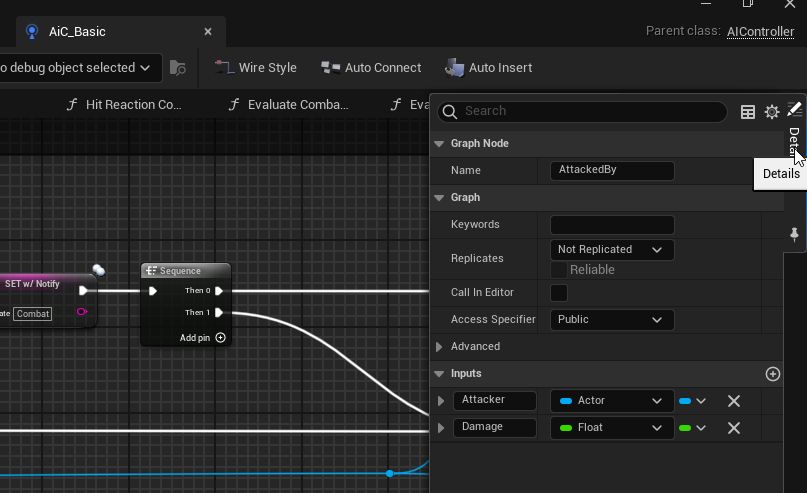Open the AIController parent class link
Screen dimensions: 807x493
click(x=760, y=31)
